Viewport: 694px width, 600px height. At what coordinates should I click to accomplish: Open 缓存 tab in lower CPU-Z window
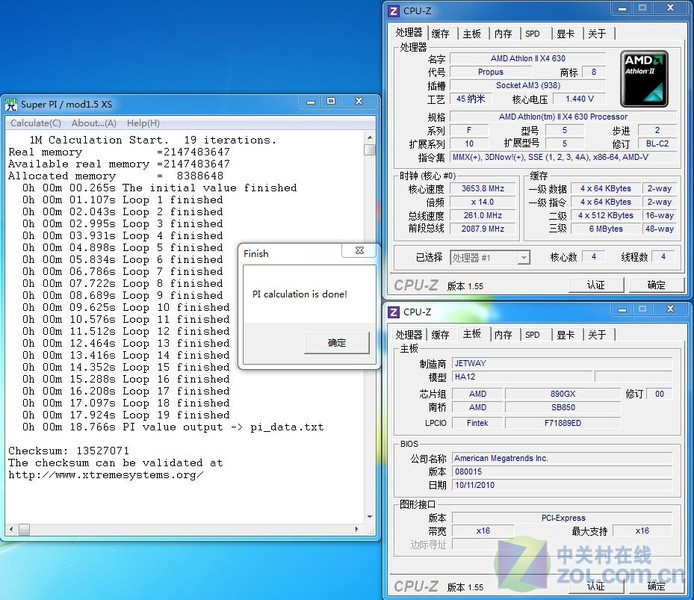(440, 335)
